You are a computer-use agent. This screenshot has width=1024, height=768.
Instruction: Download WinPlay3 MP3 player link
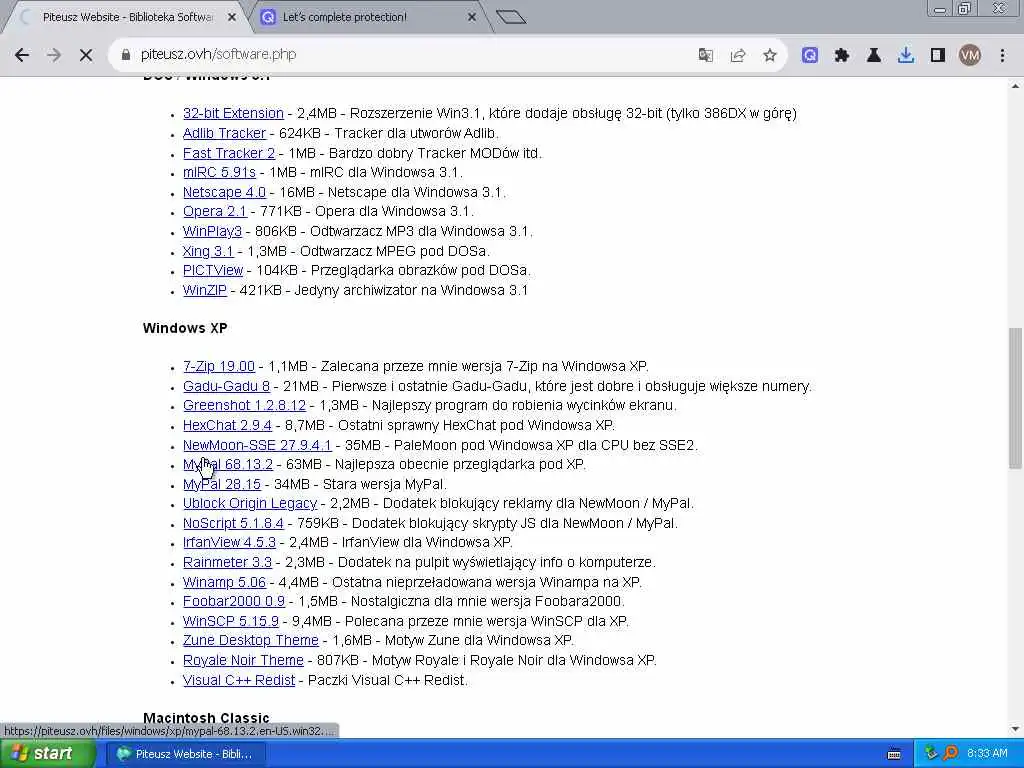point(212,231)
